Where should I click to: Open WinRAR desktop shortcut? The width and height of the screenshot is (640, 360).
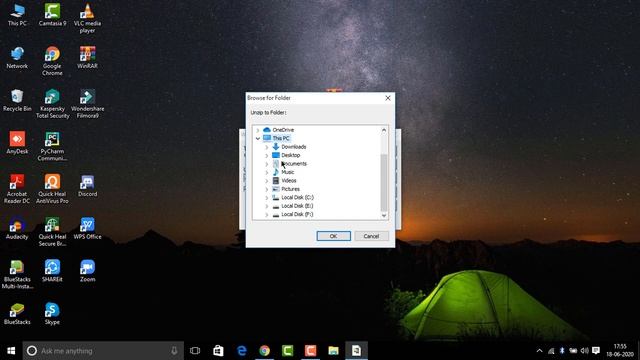(x=87, y=58)
